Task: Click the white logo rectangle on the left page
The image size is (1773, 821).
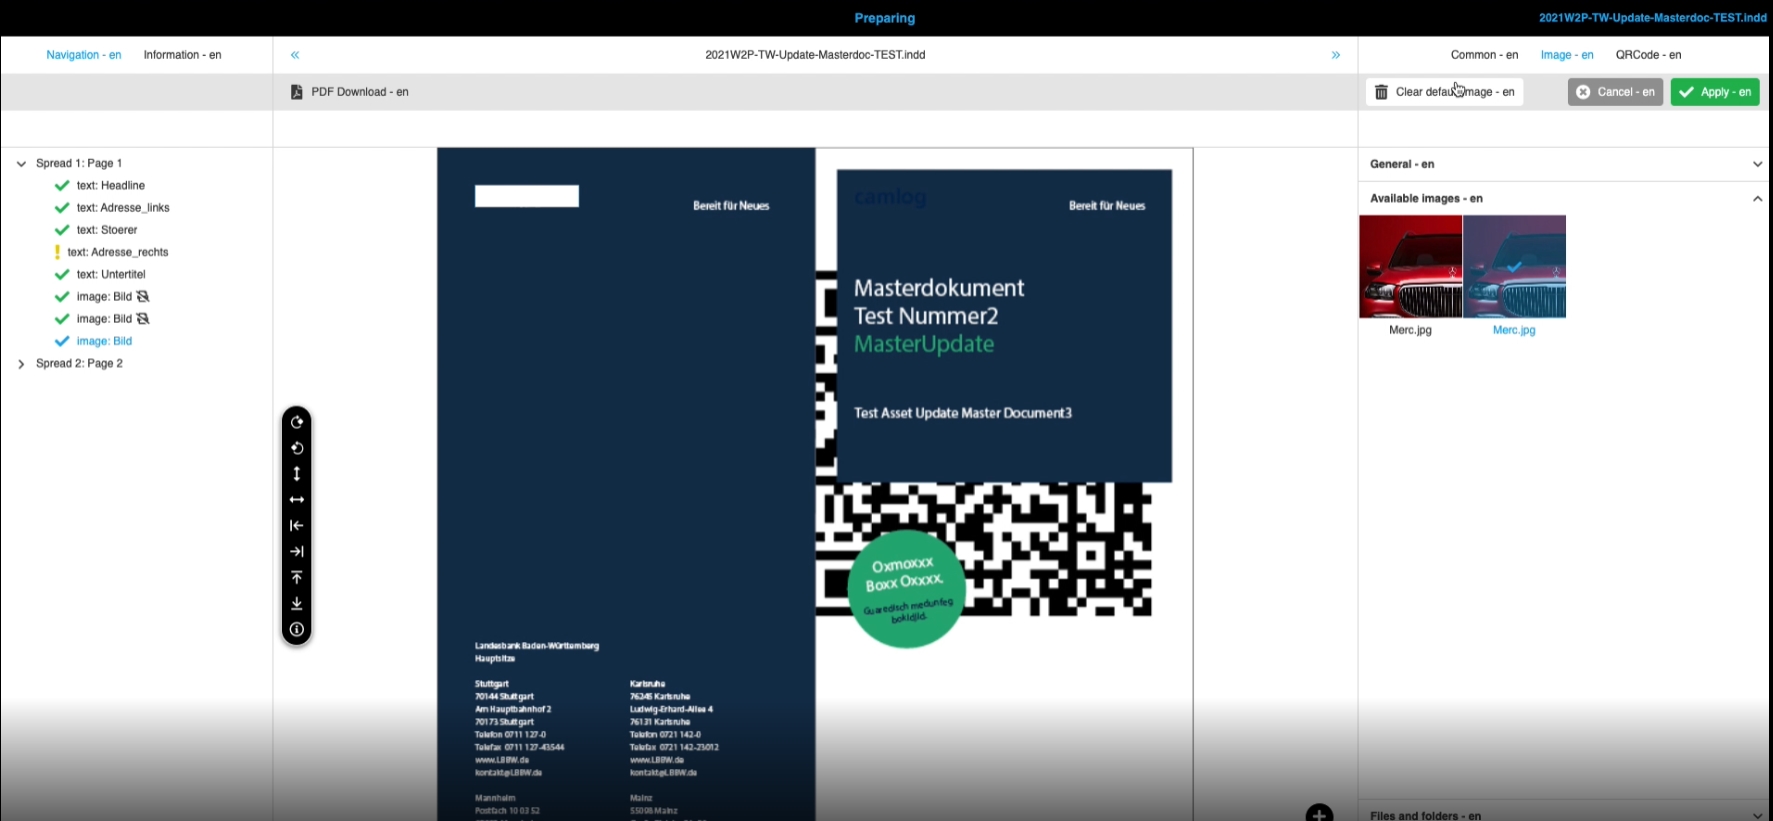Action: click(x=527, y=196)
